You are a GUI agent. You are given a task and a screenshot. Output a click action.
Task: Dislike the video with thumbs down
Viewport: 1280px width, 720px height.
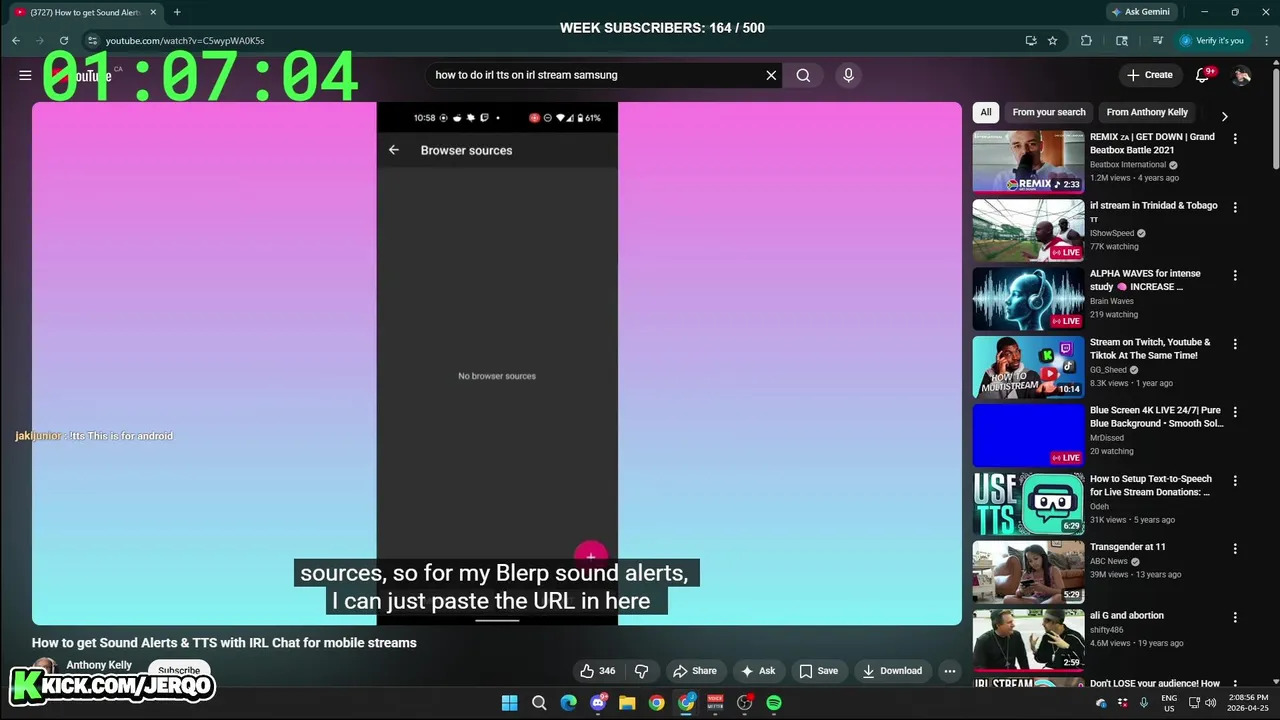click(x=642, y=671)
